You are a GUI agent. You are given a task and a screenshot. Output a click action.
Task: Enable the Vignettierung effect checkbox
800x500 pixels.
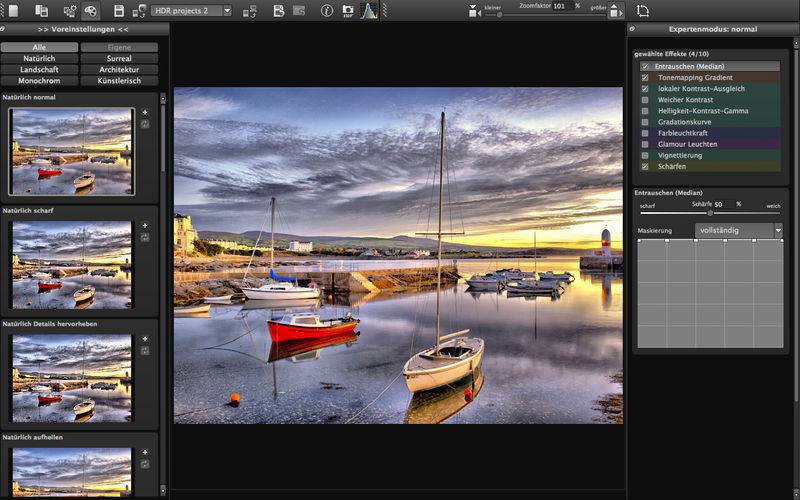click(x=645, y=156)
